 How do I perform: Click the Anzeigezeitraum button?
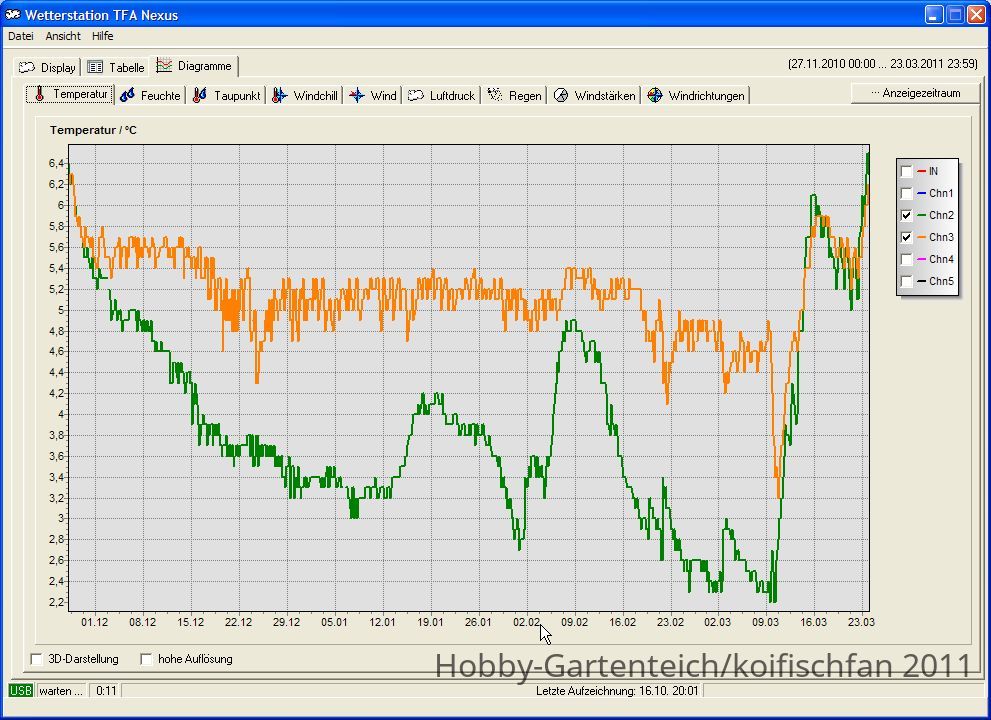[x=915, y=93]
